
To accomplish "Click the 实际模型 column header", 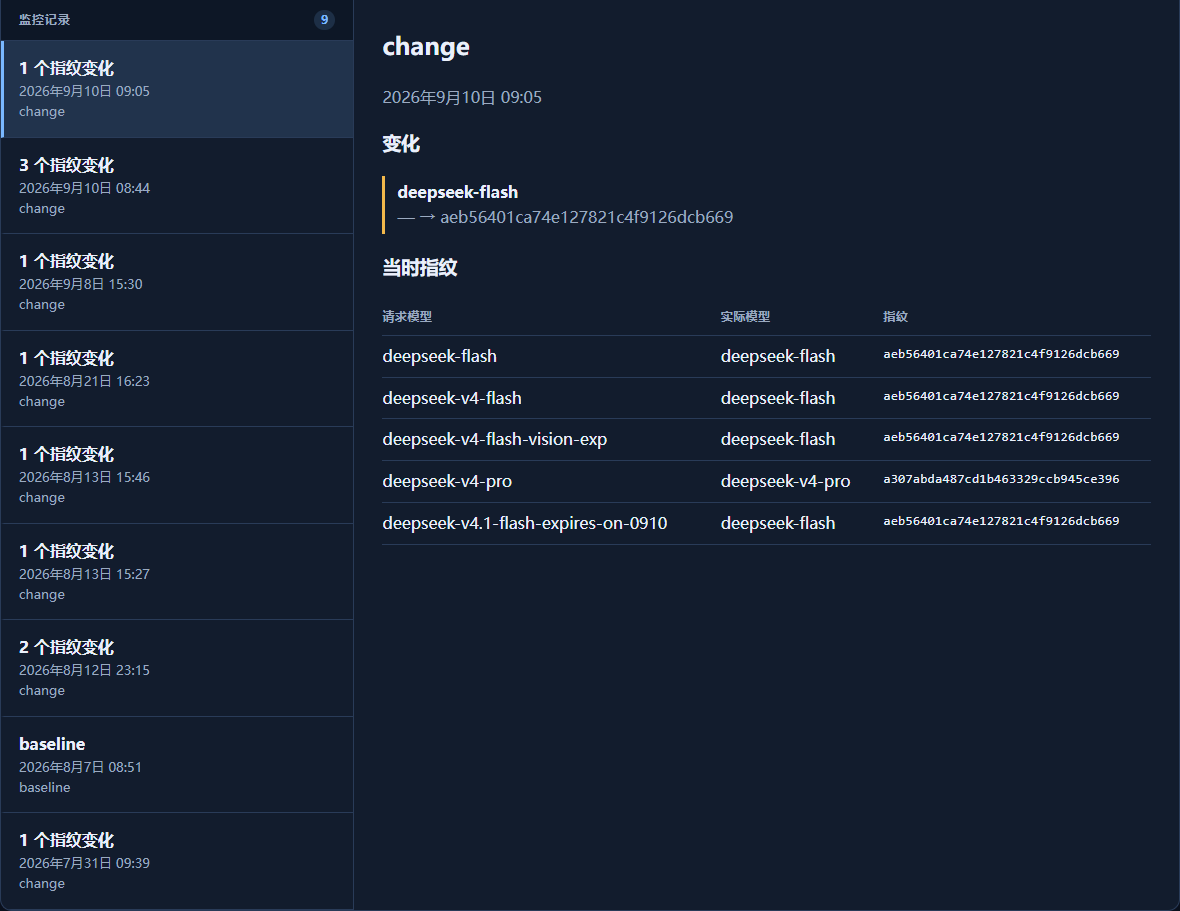I will pos(745,317).
